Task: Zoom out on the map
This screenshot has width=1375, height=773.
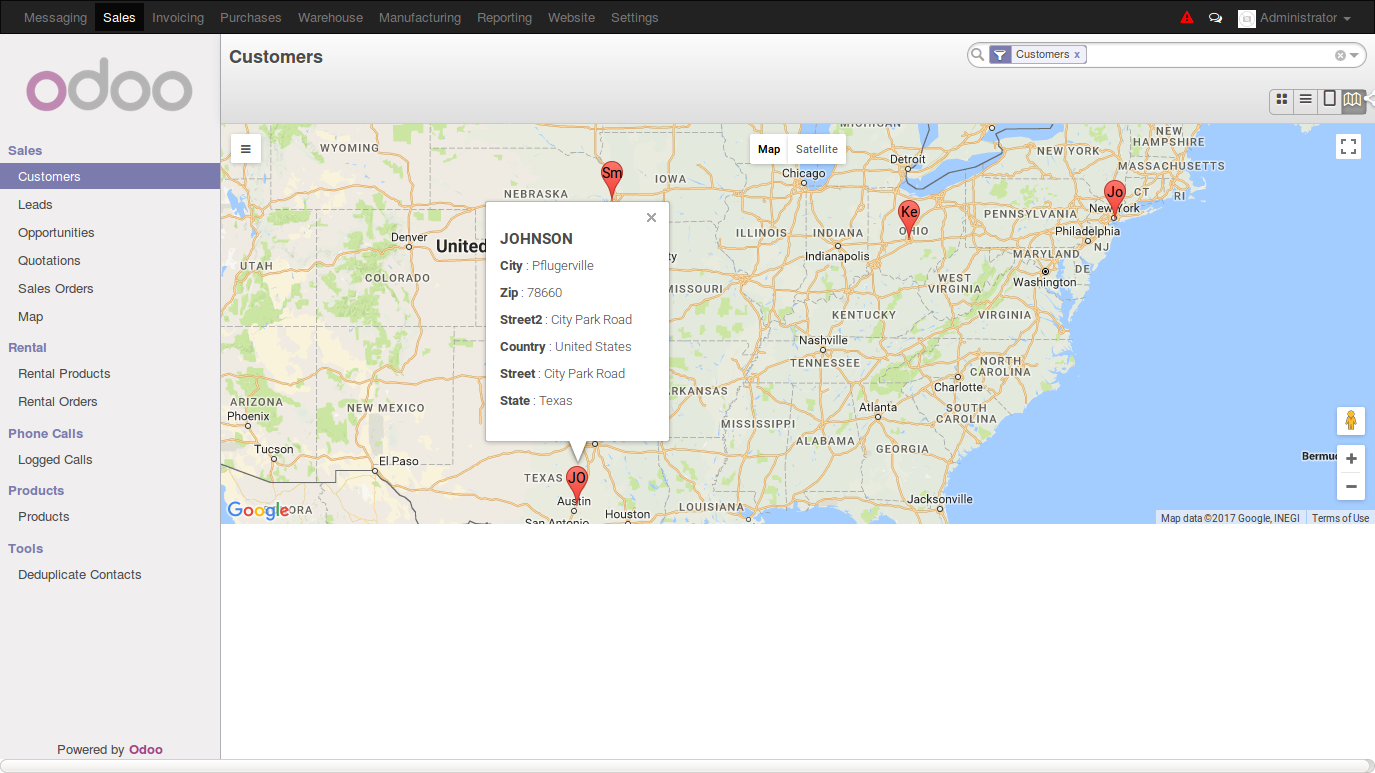Action: (1351, 487)
